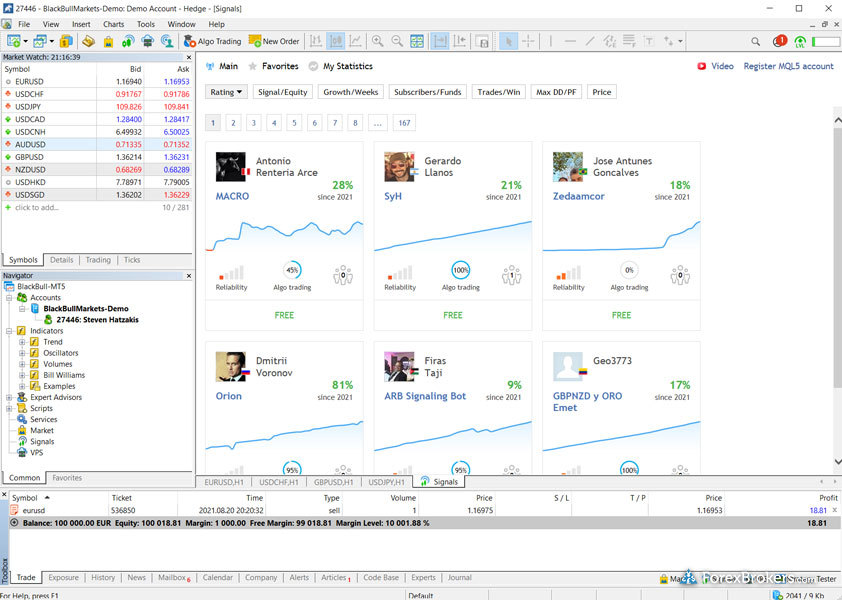Select the trendline drawing tool
This screenshot has height=600, width=842.
coord(590,41)
